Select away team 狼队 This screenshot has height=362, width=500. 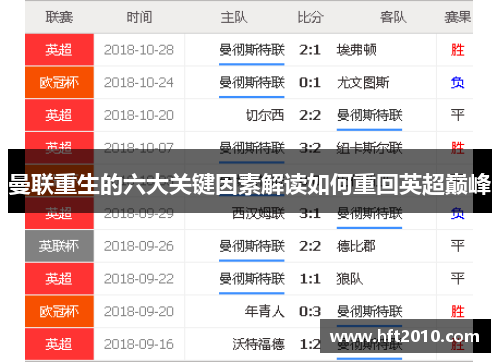[350, 279]
